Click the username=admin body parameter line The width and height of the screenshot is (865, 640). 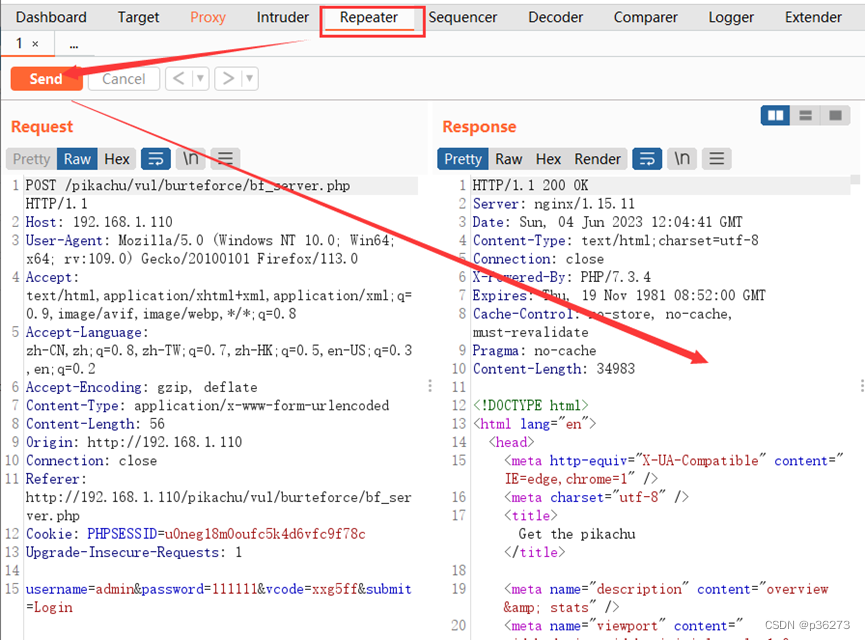tap(218, 598)
